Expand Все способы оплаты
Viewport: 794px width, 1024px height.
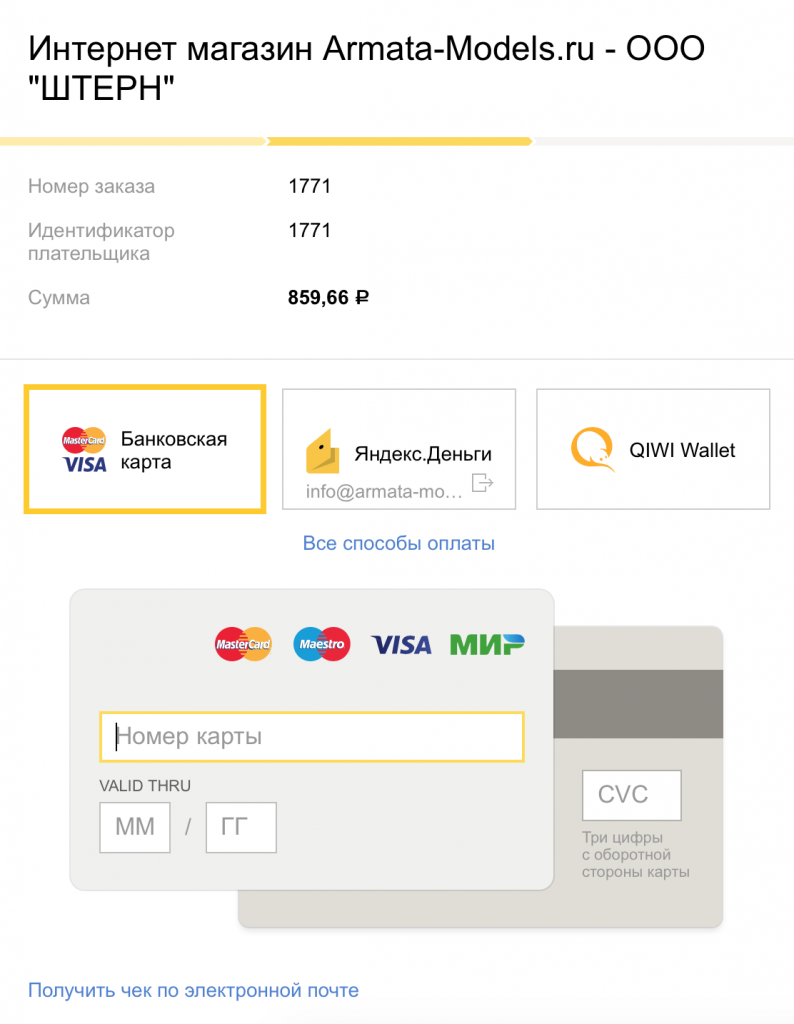pyautogui.click(x=399, y=544)
